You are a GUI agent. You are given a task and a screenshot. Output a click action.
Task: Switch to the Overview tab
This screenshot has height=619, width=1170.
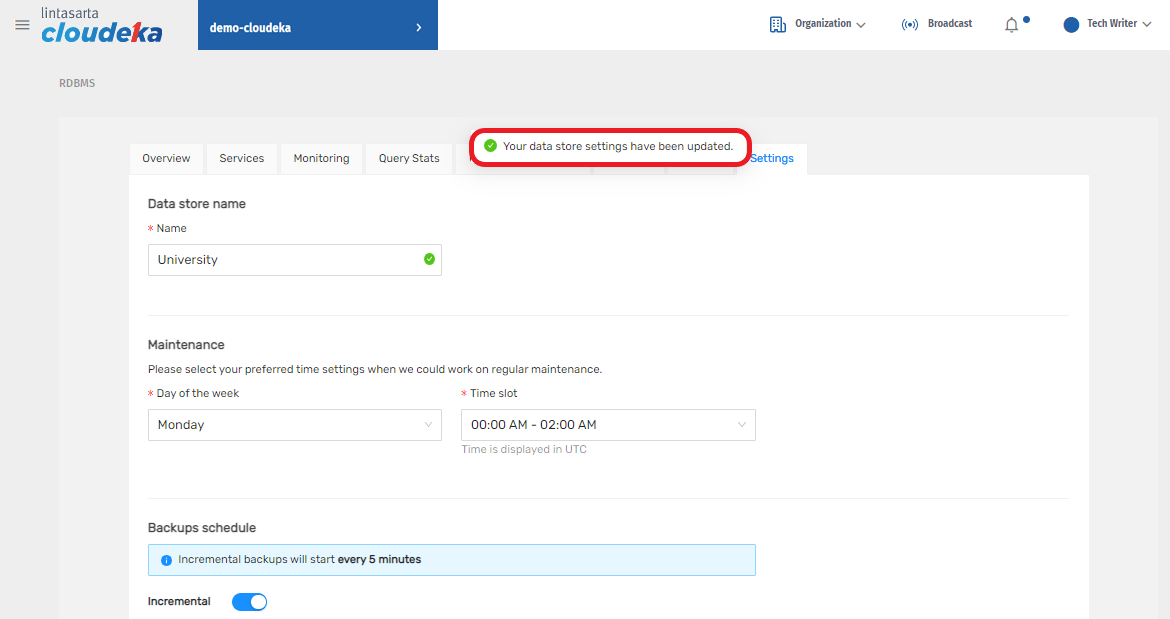click(x=166, y=158)
